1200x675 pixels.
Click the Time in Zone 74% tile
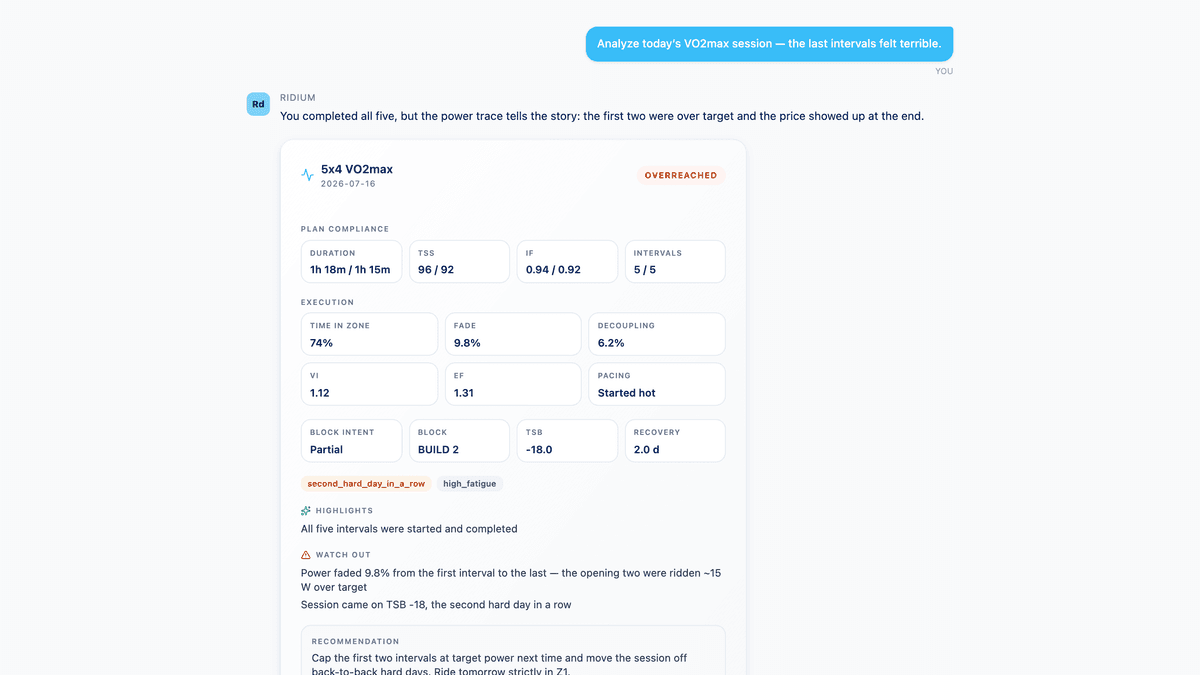[369, 334]
